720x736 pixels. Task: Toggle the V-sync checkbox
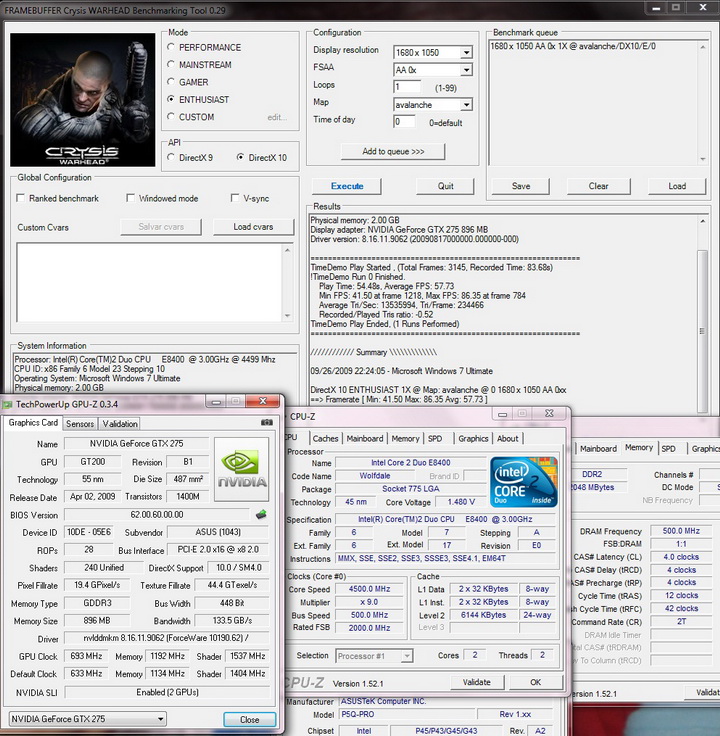235,198
